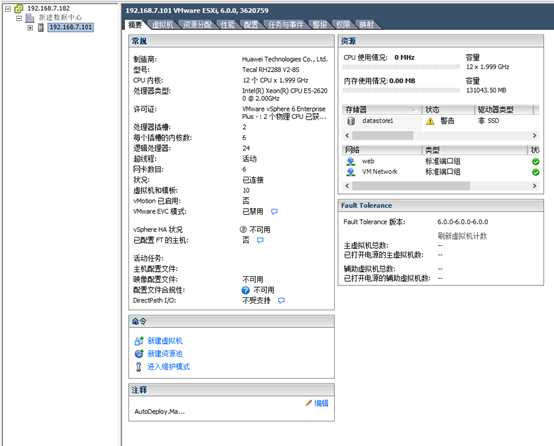Image resolution: width=554 pixels, height=446 pixels.
Task: Click the memory usage progress bar
Action: coord(401,90)
